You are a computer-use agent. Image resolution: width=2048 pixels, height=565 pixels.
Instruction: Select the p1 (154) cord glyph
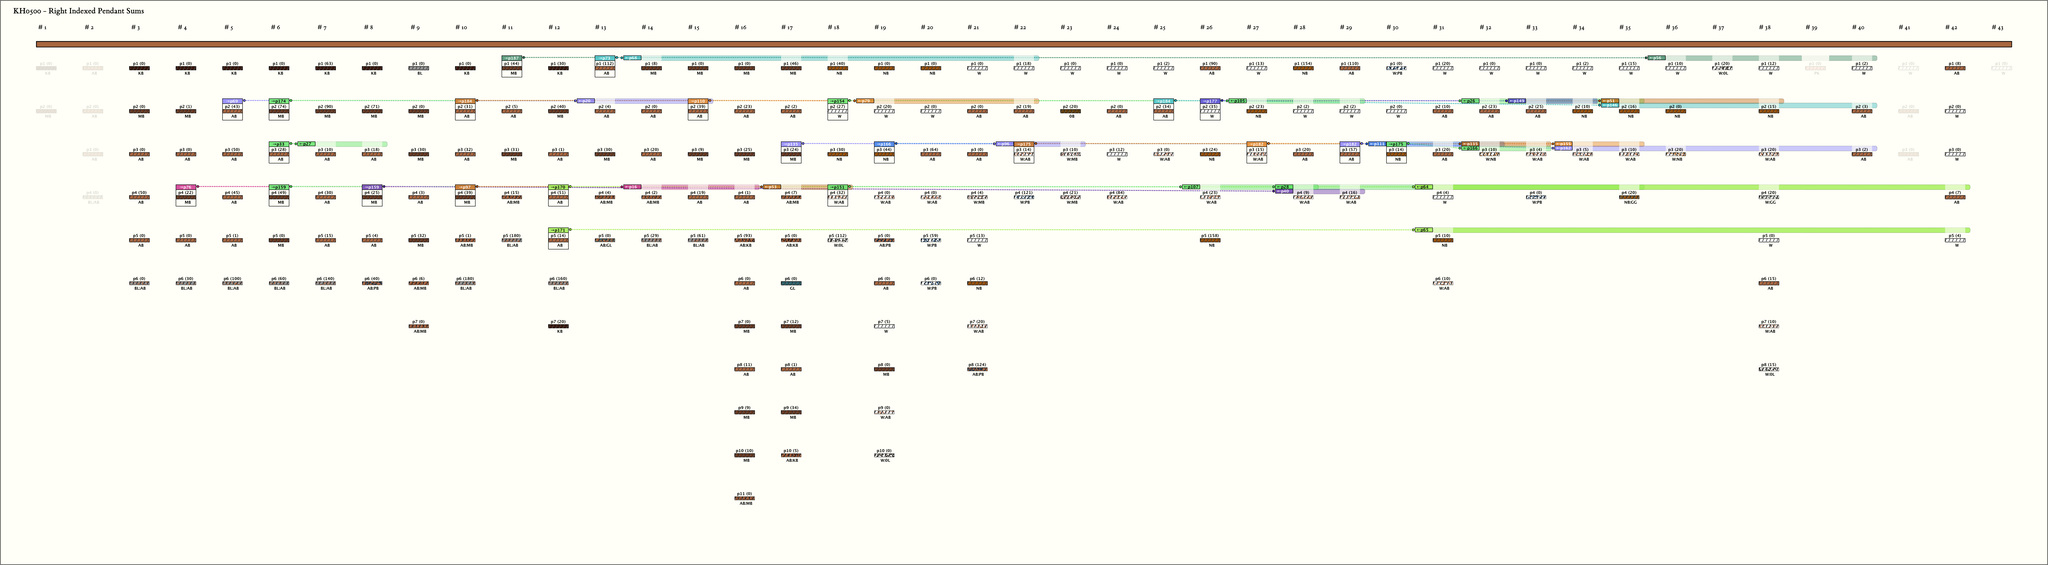(x=1303, y=68)
